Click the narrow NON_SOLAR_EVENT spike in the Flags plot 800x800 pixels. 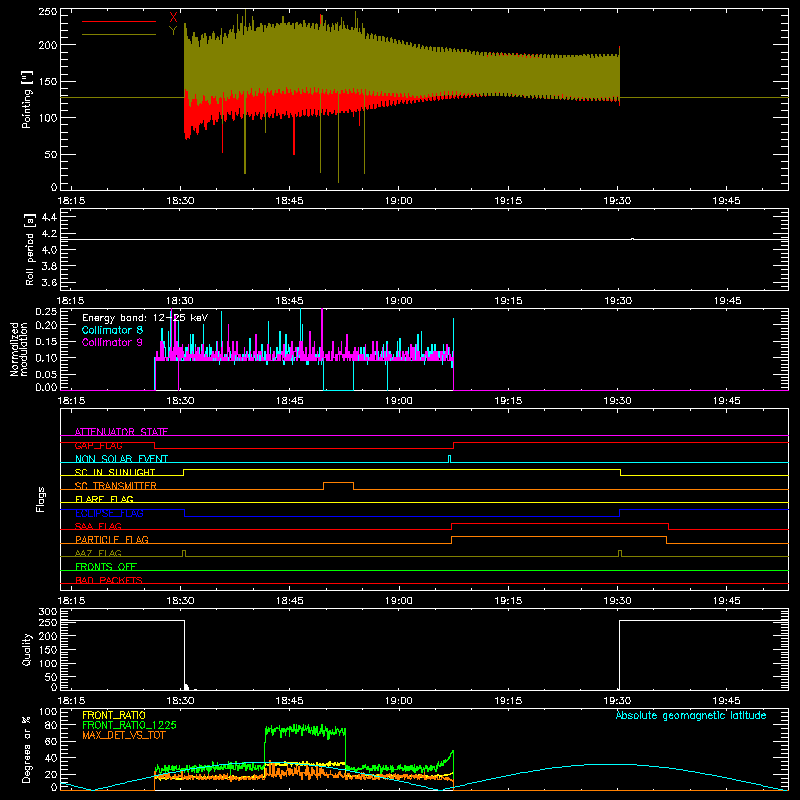449,458
